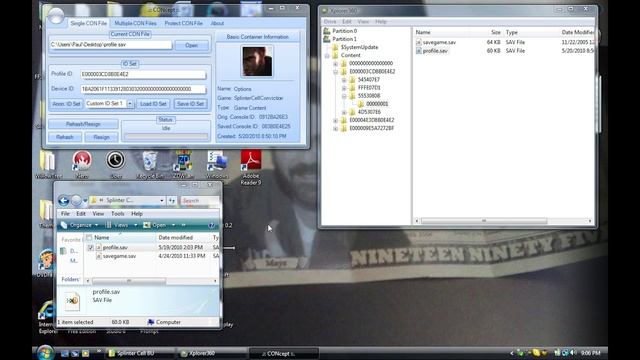Click the Profile ID input field
640x360 pixels.
(x=143, y=74)
